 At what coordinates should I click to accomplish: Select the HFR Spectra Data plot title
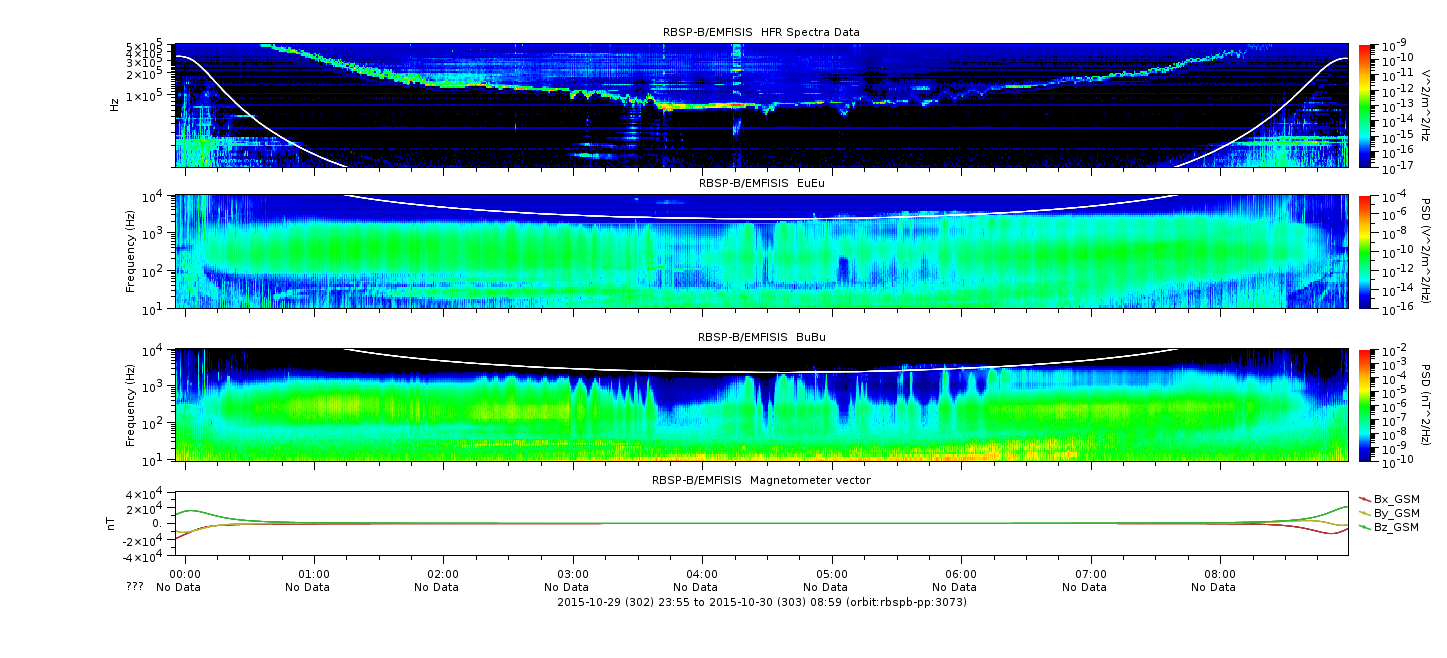[761, 32]
